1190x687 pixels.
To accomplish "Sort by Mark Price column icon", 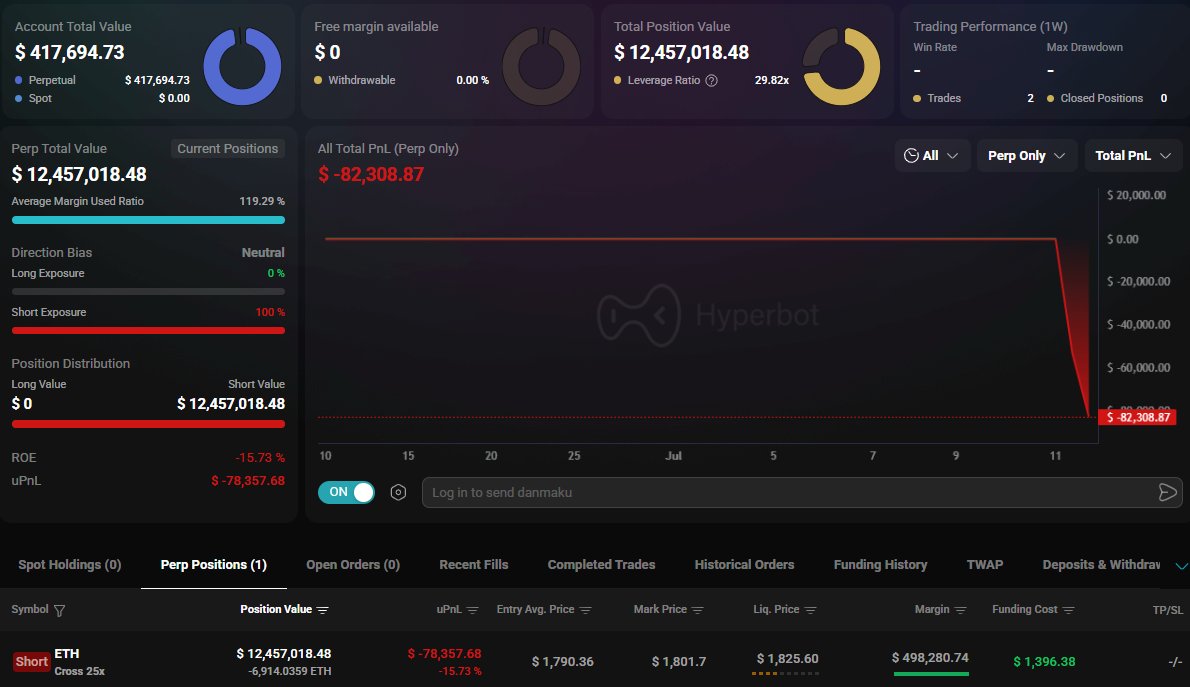I will 697,610.
